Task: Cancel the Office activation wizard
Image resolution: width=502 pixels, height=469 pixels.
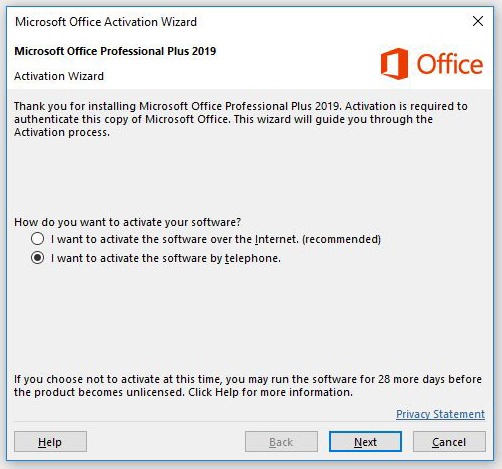Action: (449, 442)
